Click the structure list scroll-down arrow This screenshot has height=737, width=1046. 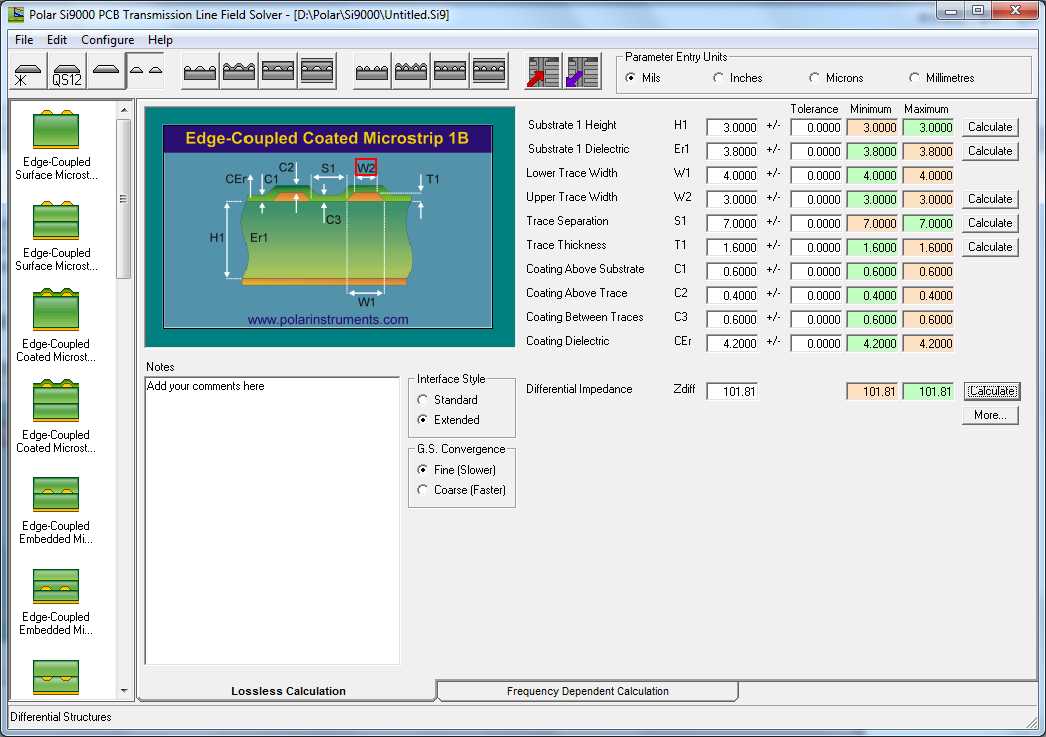click(x=123, y=691)
